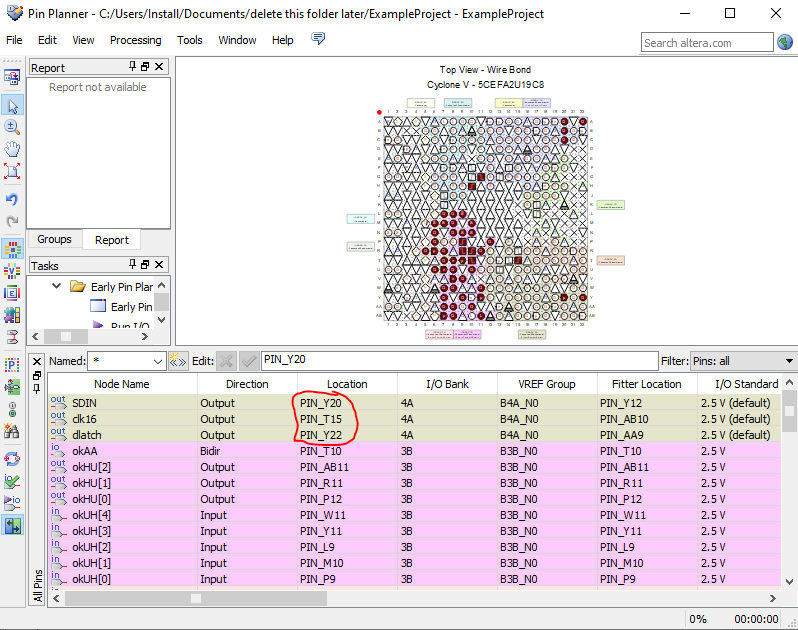This screenshot has height=630, width=798.
Task: Activate the zoom magnifier tool
Action: [13, 127]
